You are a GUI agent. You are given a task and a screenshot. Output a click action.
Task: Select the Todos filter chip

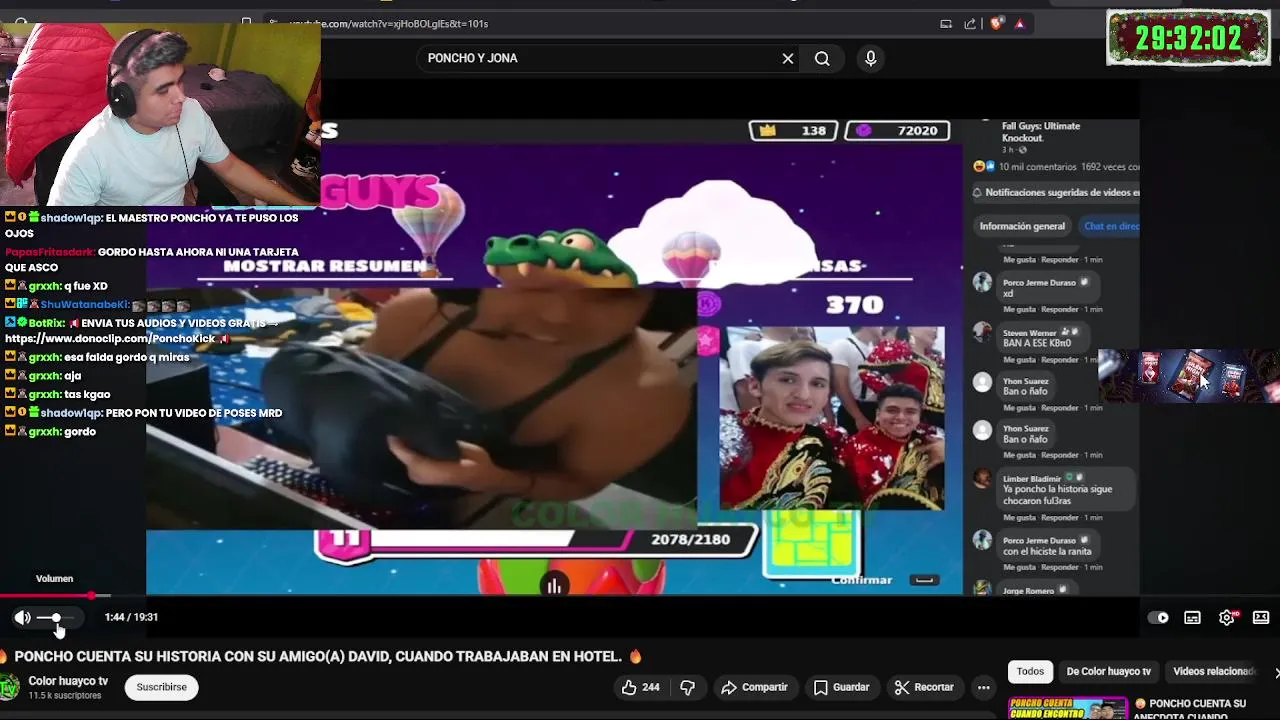pyautogui.click(x=1030, y=672)
